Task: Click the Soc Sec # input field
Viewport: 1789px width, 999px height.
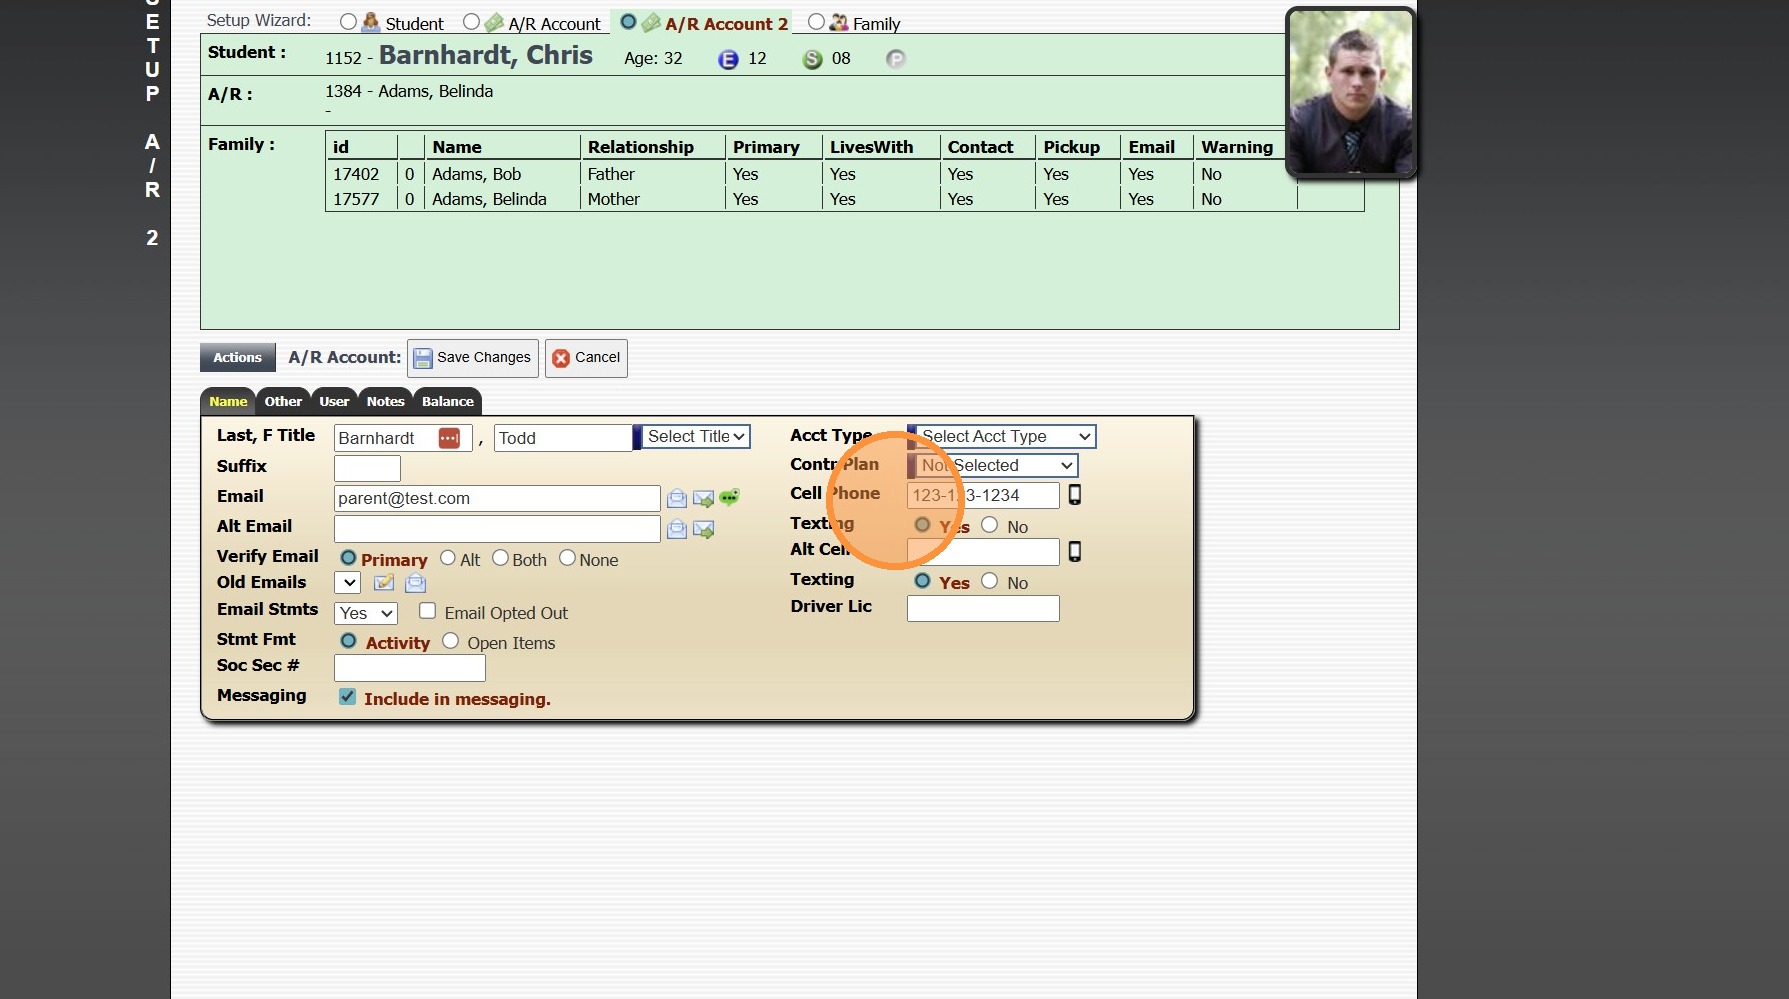Action: tap(410, 668)
